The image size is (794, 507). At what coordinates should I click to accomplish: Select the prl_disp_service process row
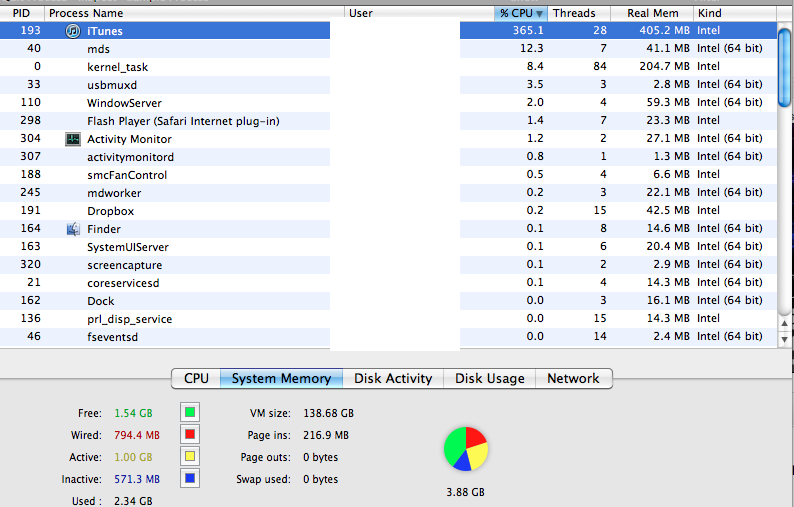pyautogui.click(x=388, y=319)
